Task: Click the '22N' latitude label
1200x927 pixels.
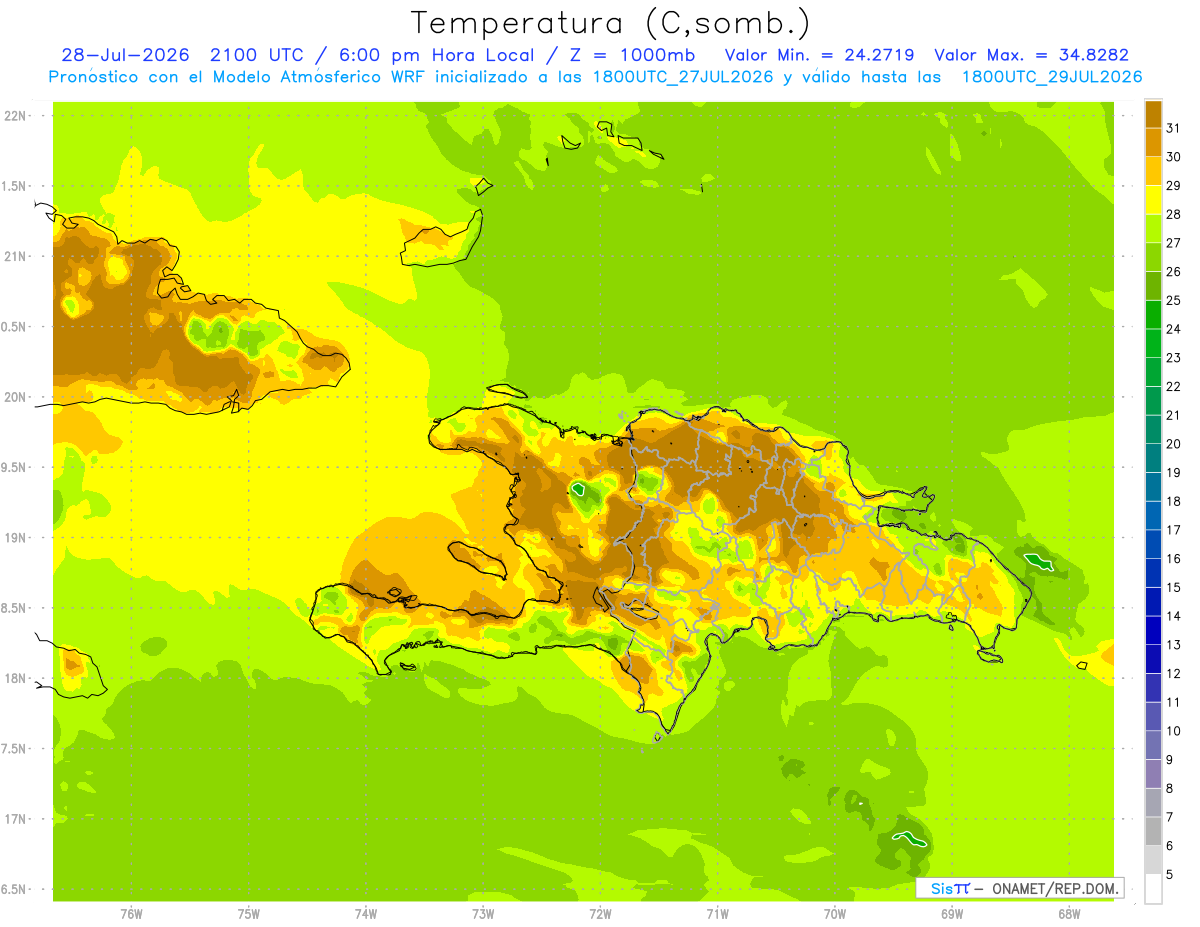Action: 14,115
